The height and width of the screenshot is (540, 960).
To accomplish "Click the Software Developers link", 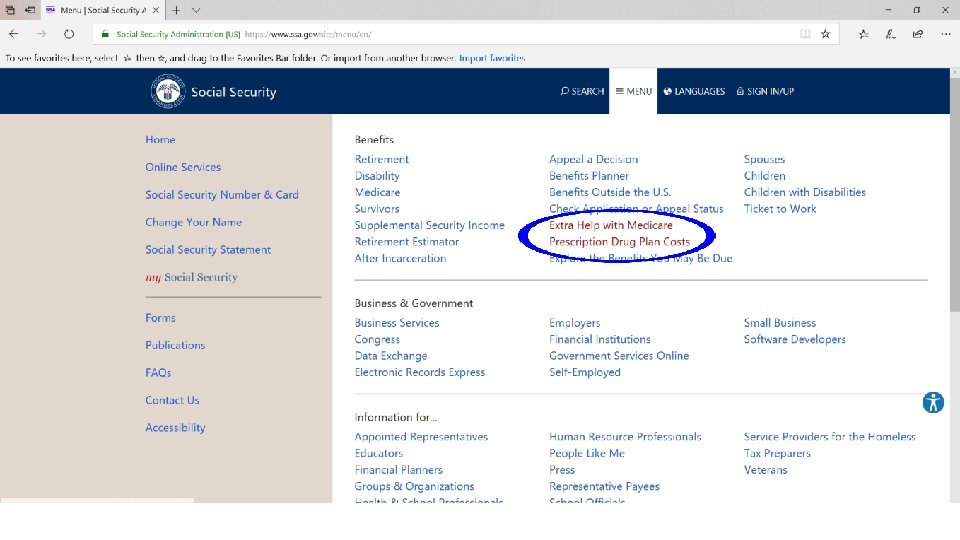I will pyautogui.click(x=795, y=339).
